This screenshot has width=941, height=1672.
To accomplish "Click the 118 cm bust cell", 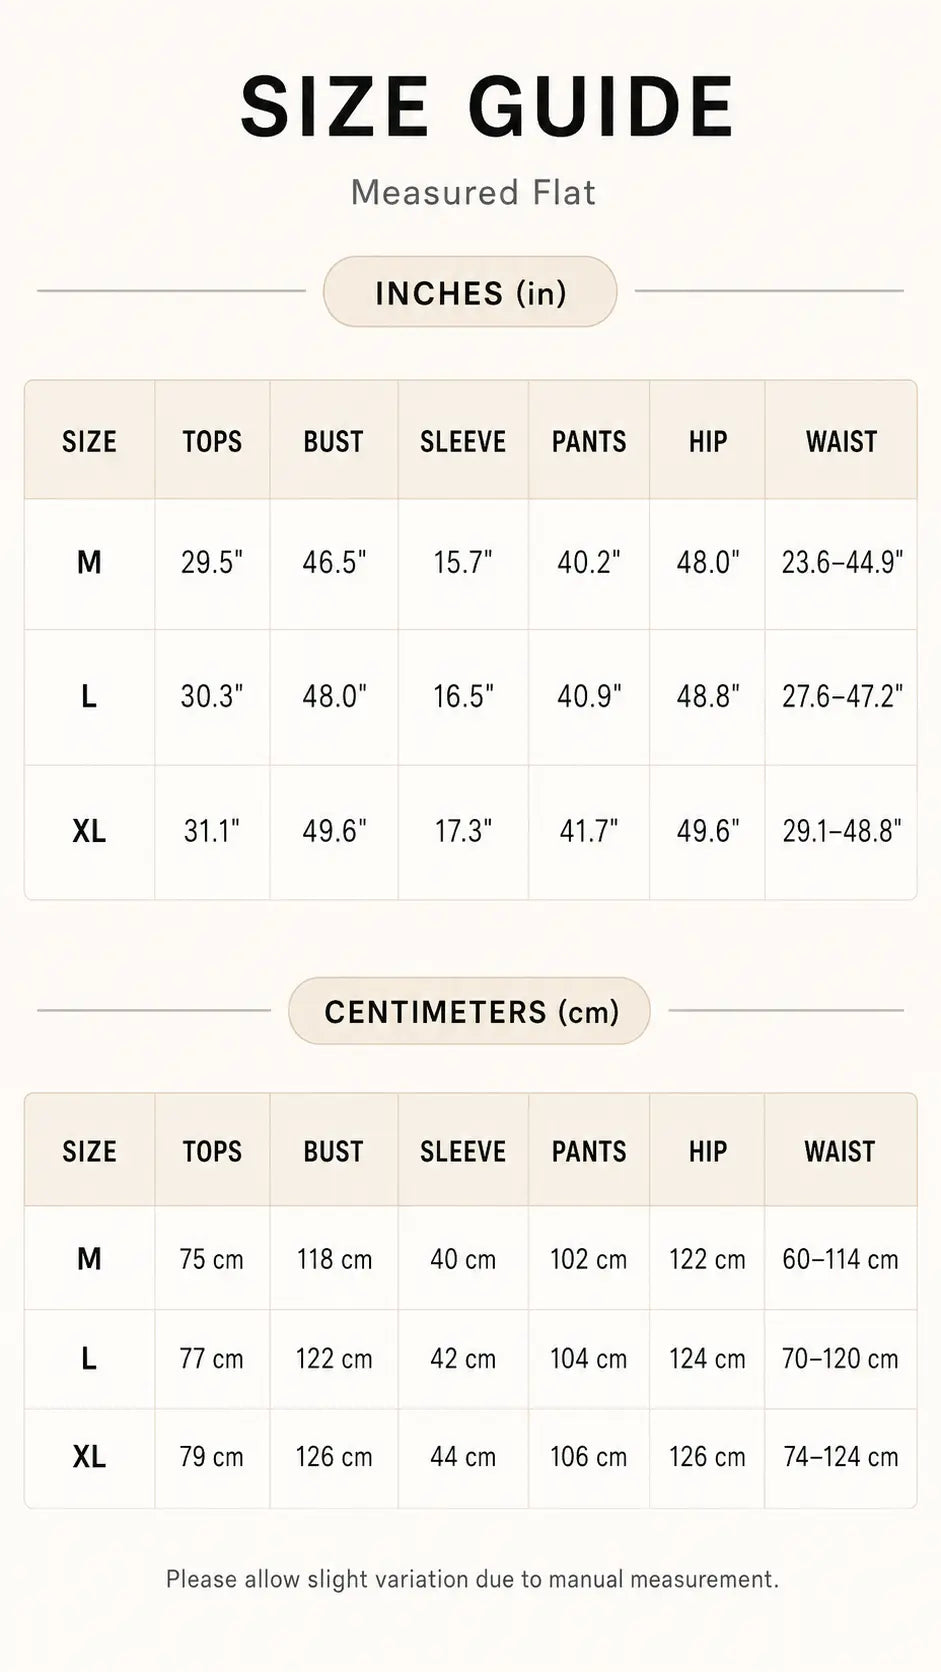I will [x=334, y=1259].
